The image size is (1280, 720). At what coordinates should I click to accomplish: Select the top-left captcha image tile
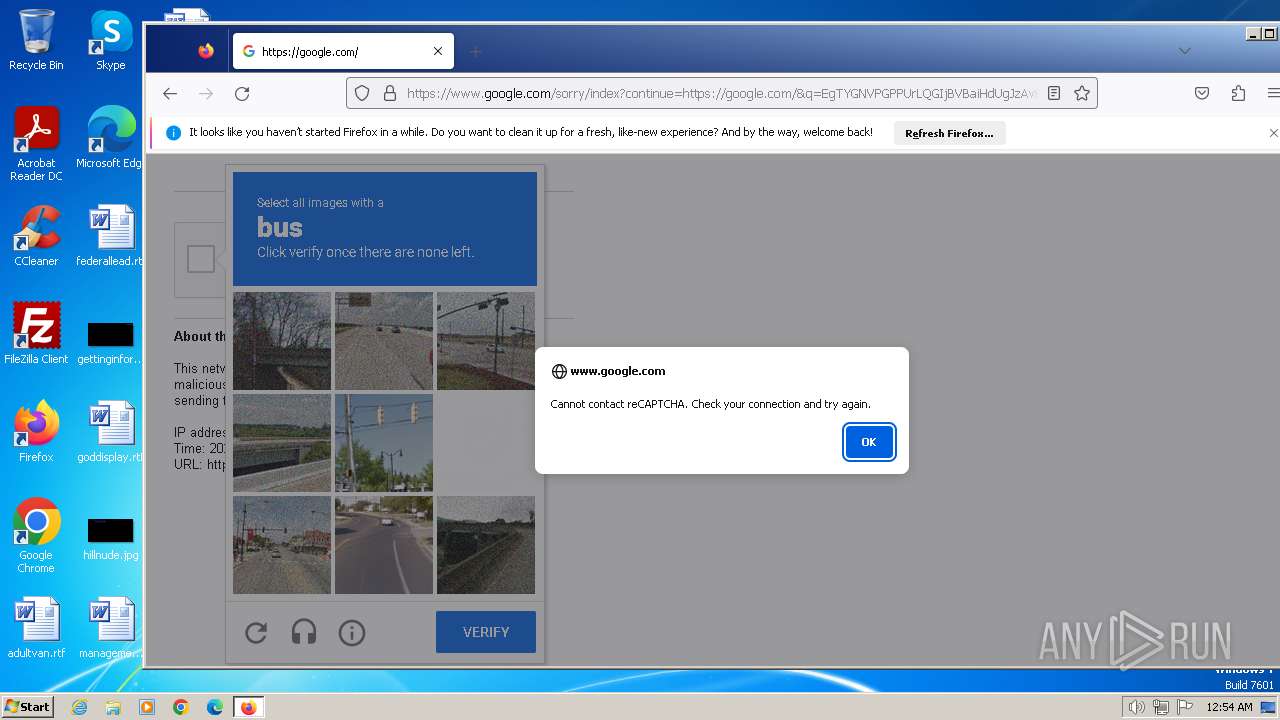click(x=282, y=341)
